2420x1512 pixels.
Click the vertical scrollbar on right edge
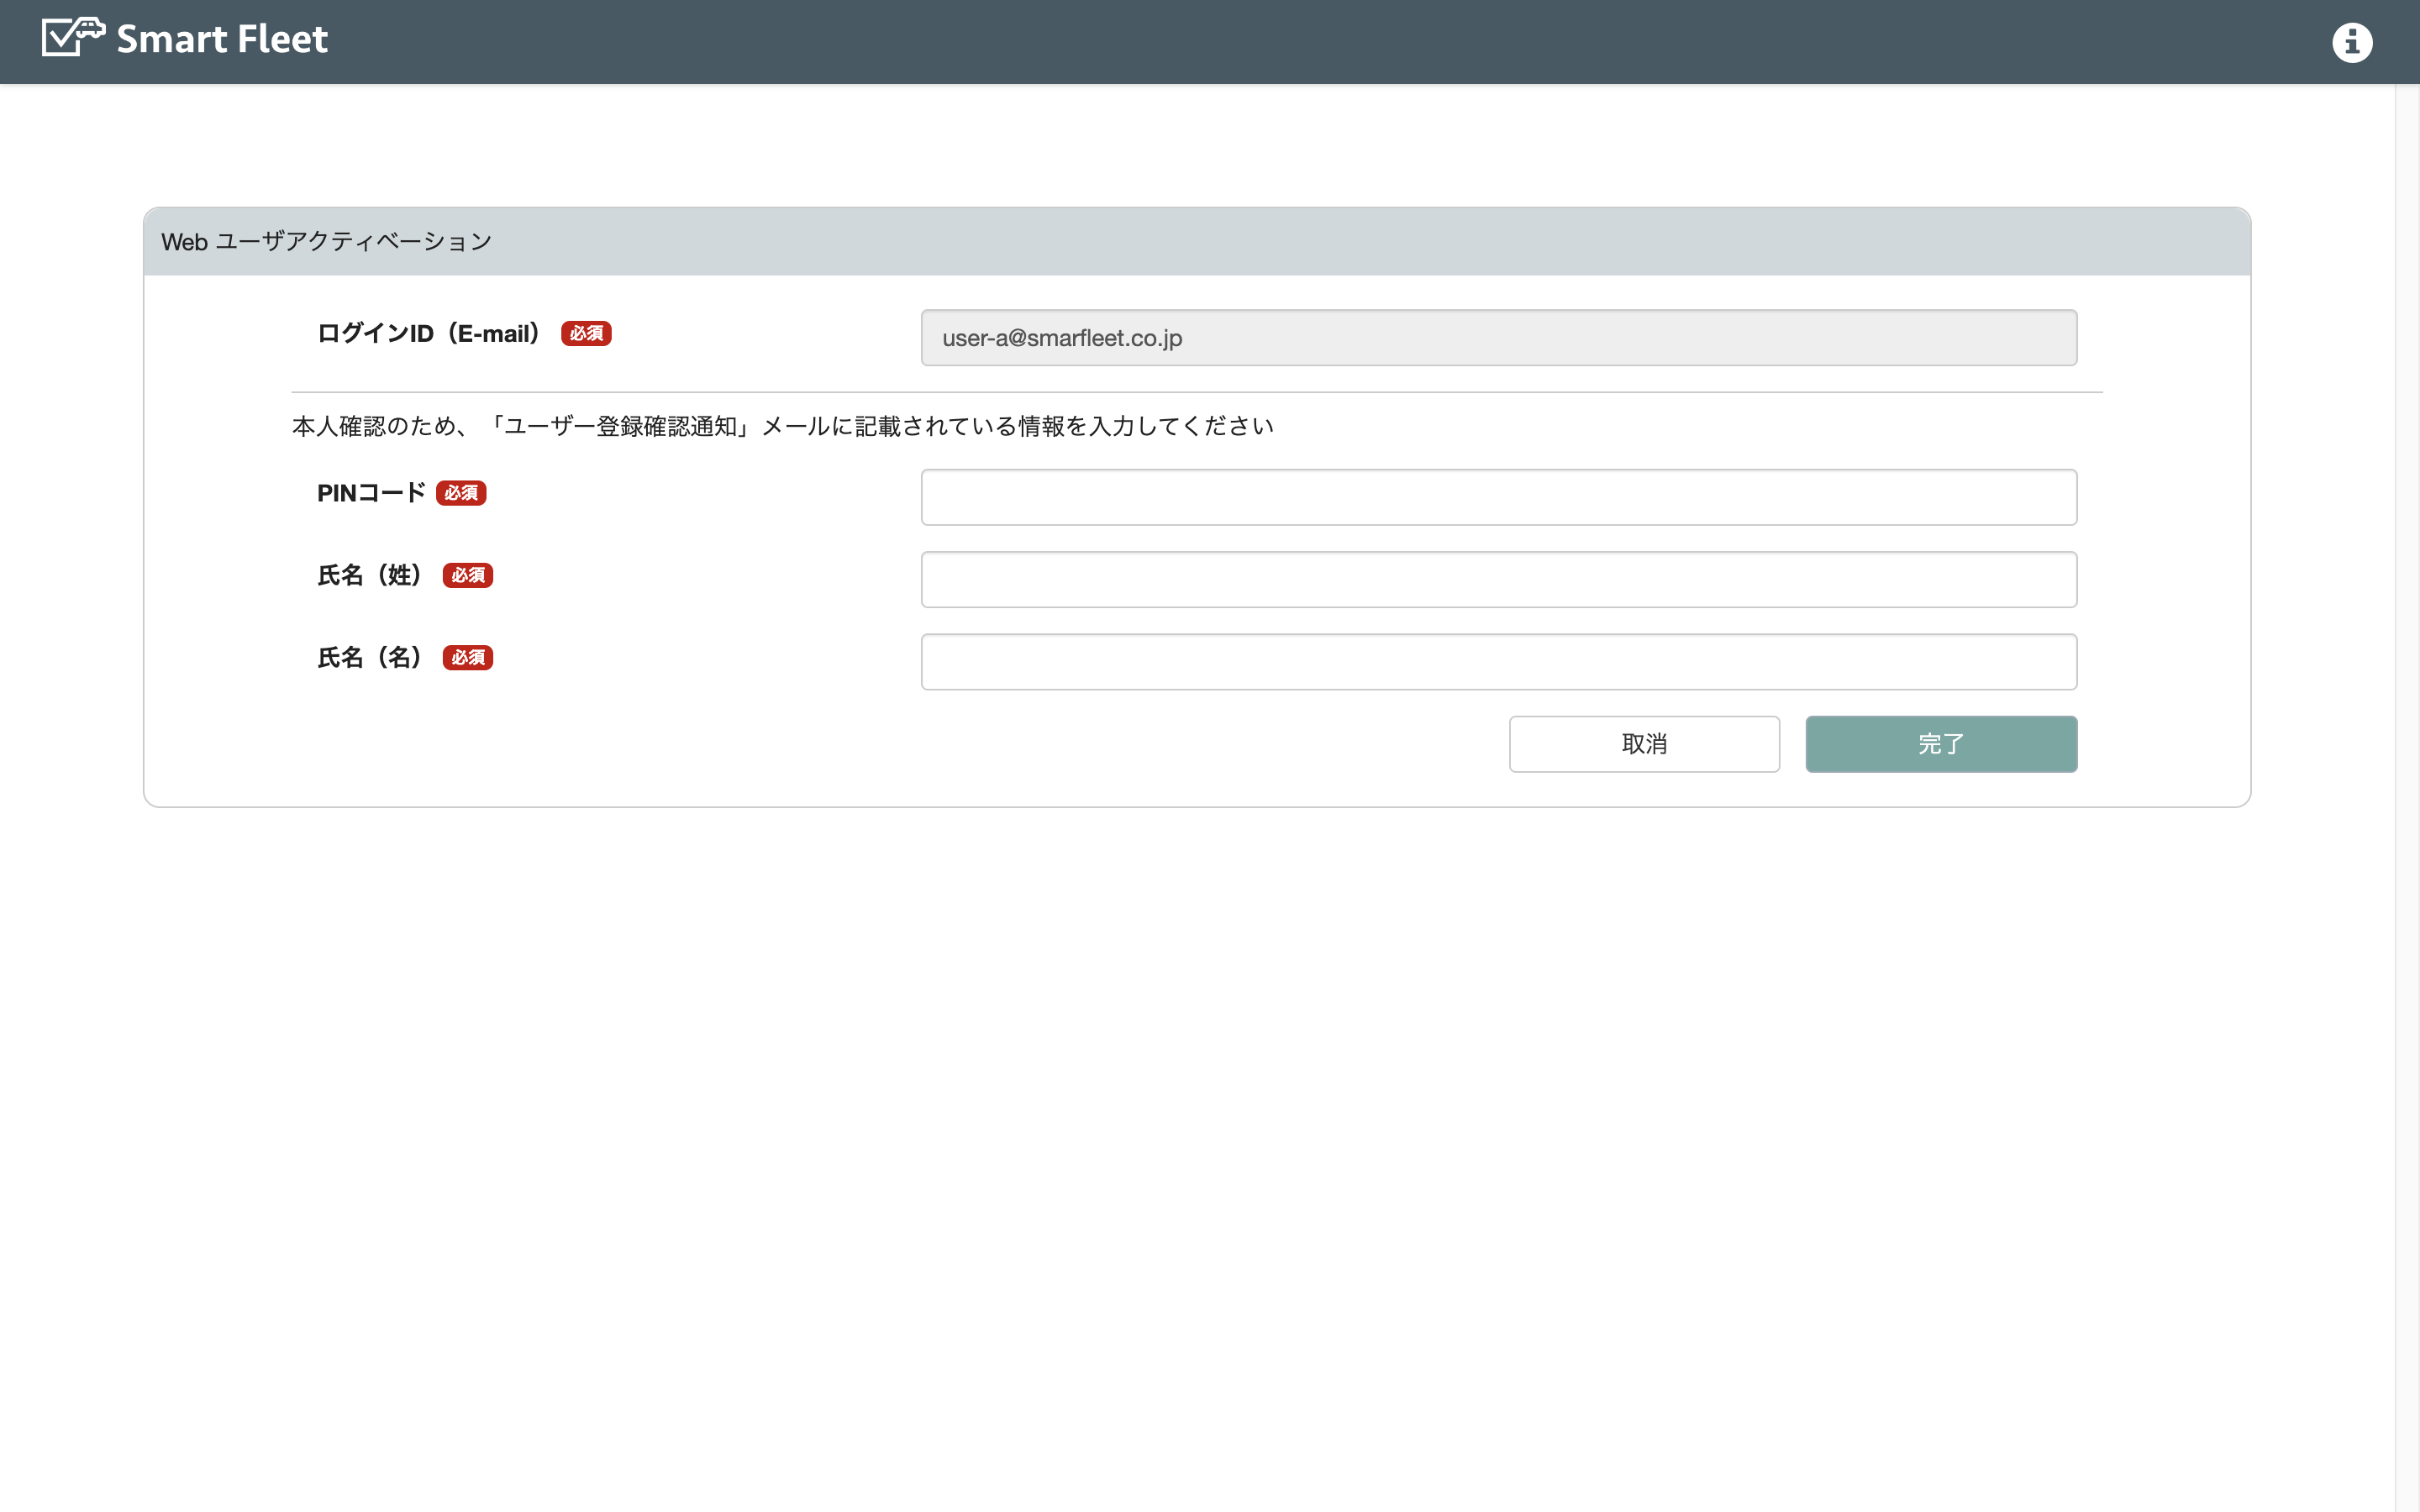pyautogui.click(x=2407, y=798)
